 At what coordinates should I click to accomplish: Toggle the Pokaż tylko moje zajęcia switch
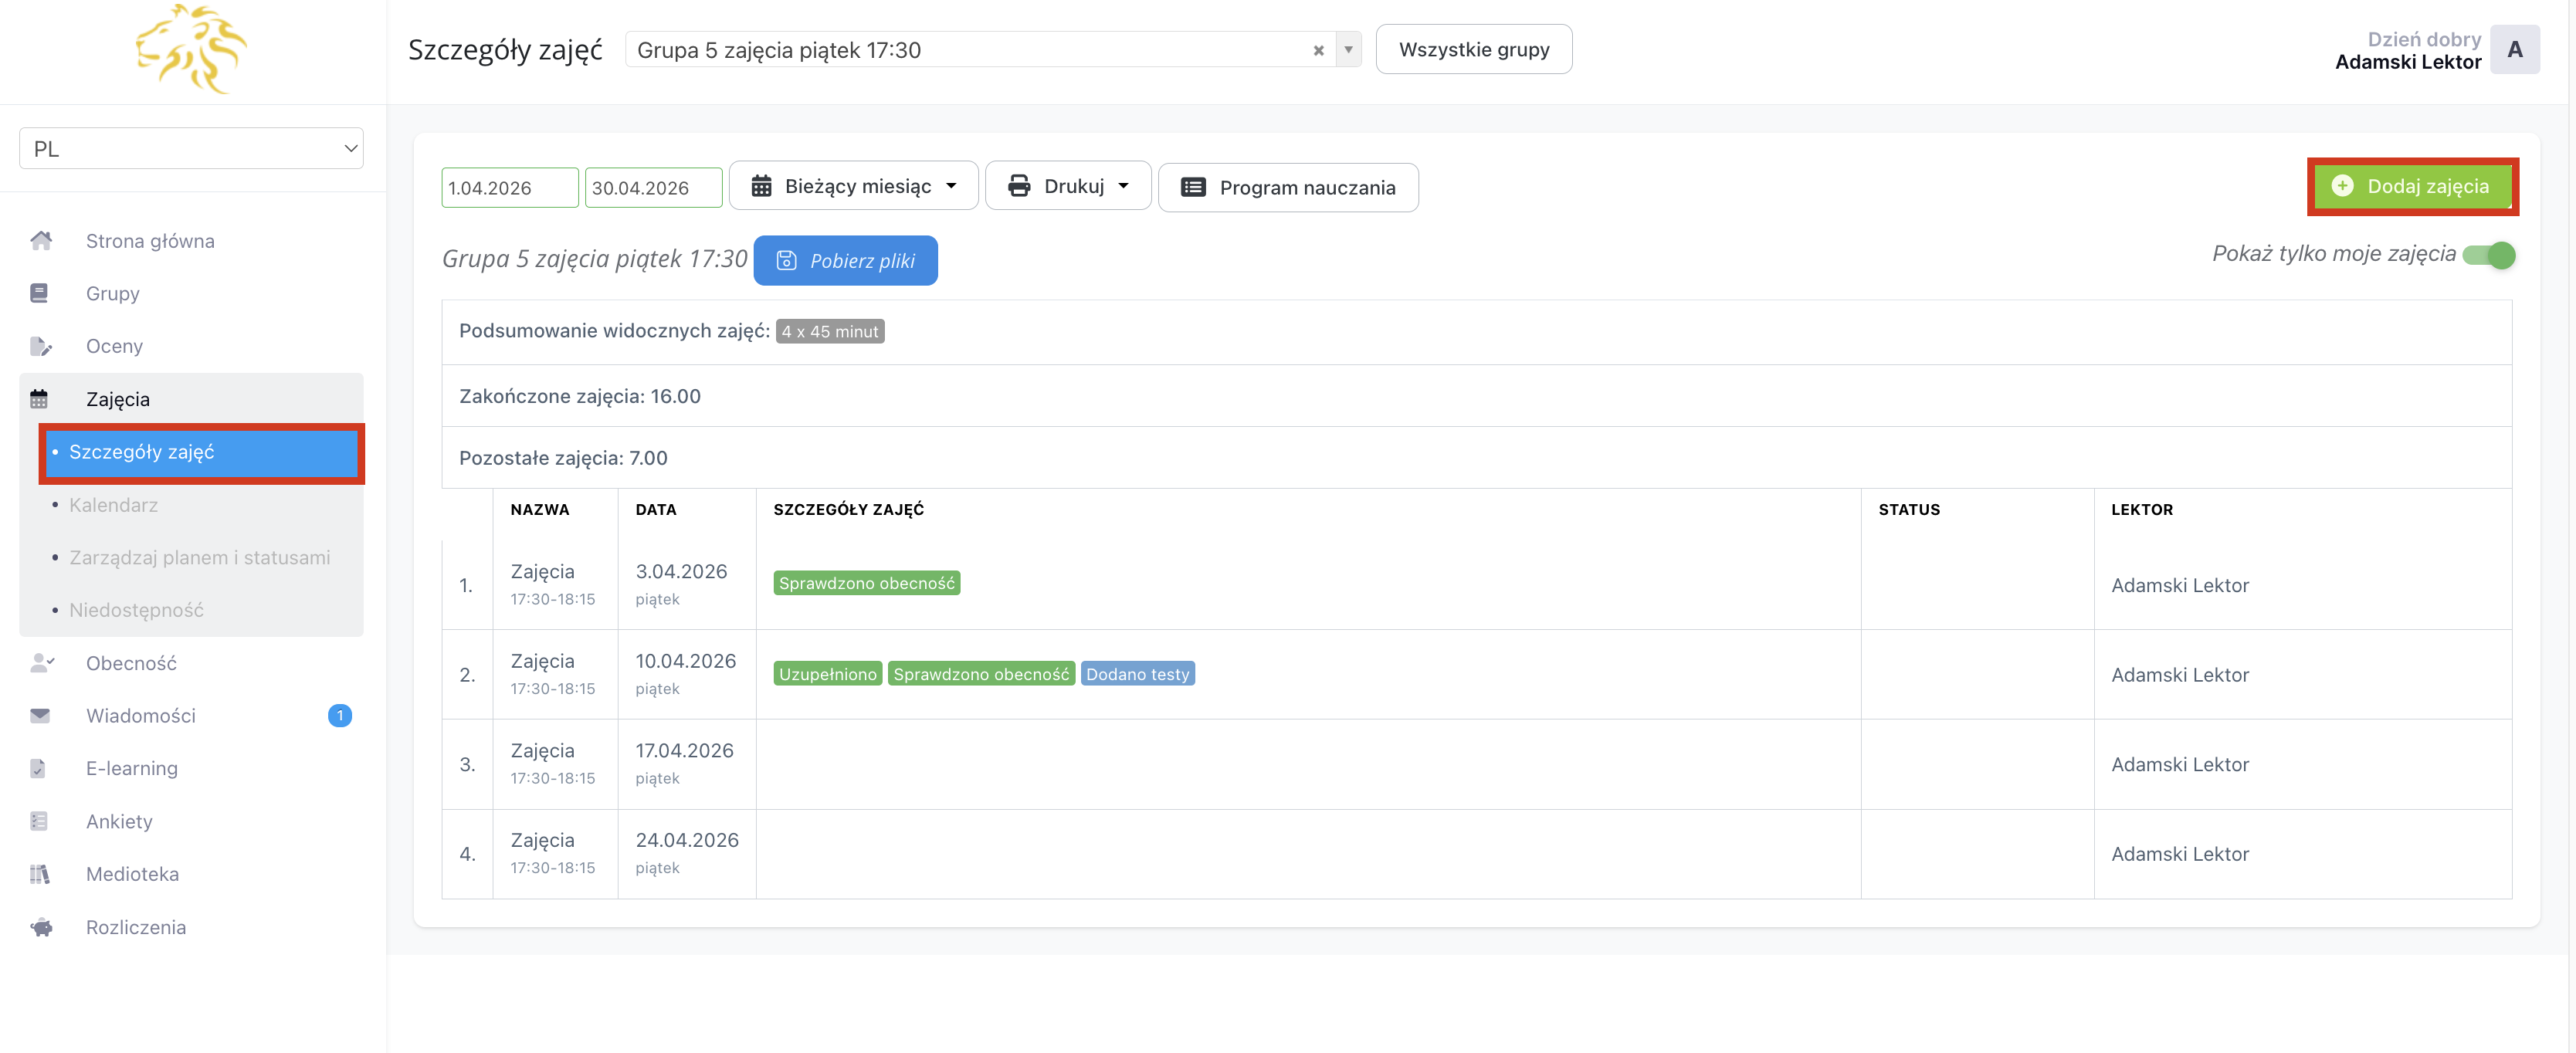click(2488, 255)
